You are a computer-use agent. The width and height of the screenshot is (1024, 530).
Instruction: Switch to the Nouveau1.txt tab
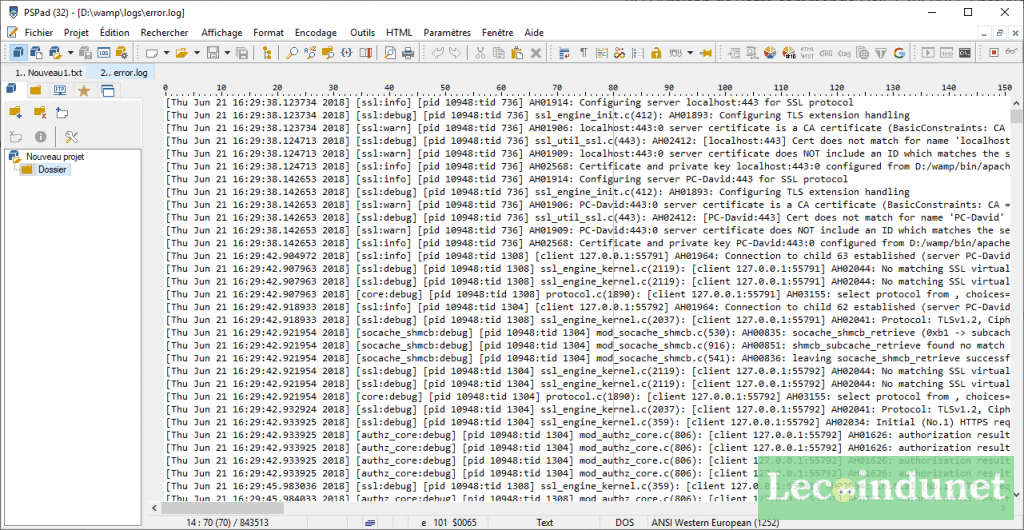tap(48, 73)
